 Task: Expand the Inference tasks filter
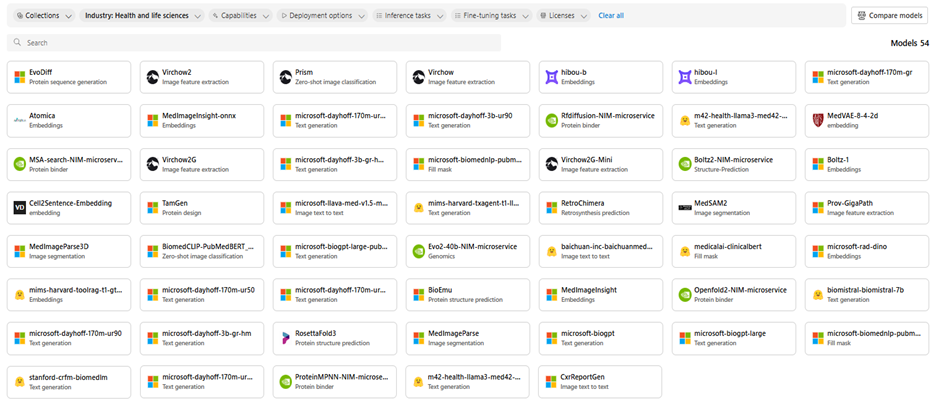click(410, 16)
